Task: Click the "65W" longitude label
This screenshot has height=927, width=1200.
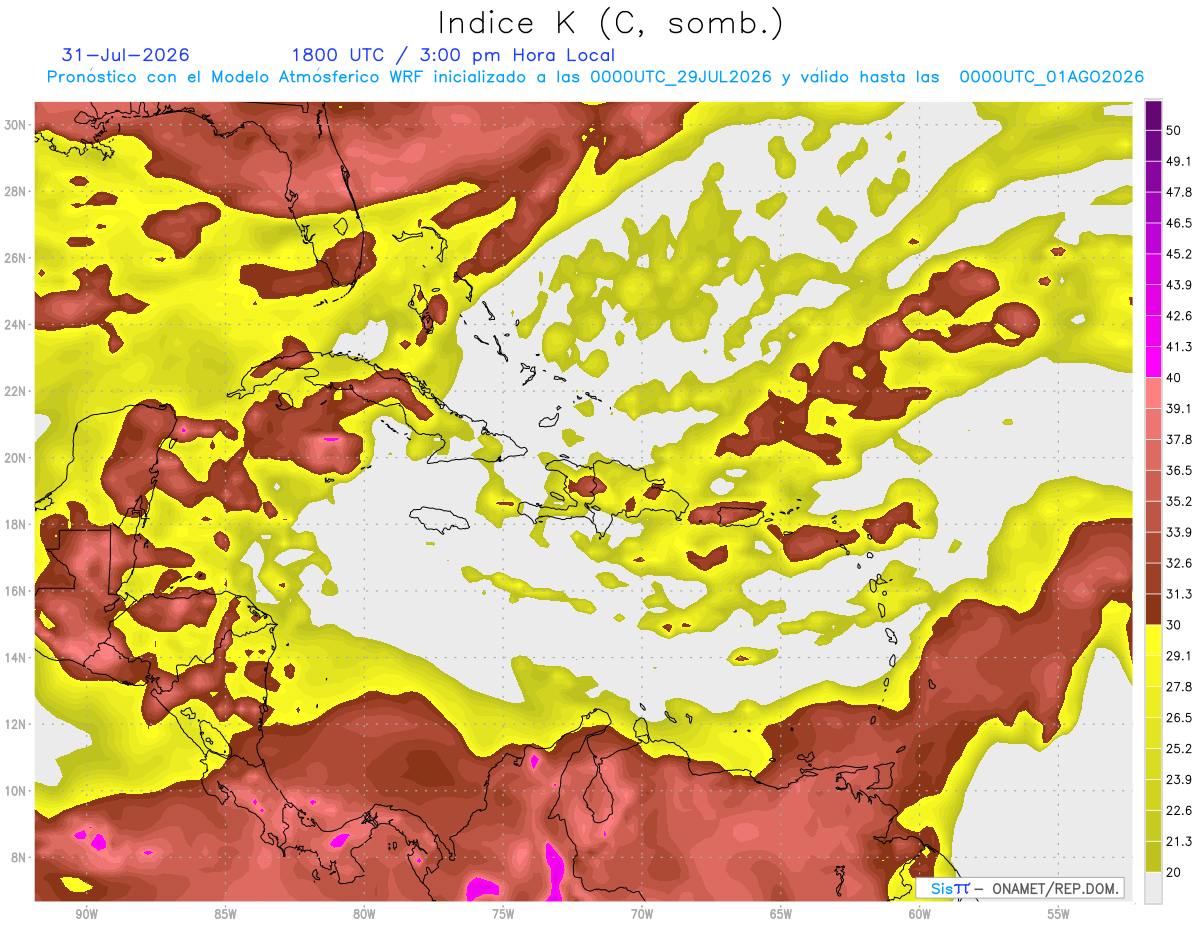Action: [x=781, y=914]
